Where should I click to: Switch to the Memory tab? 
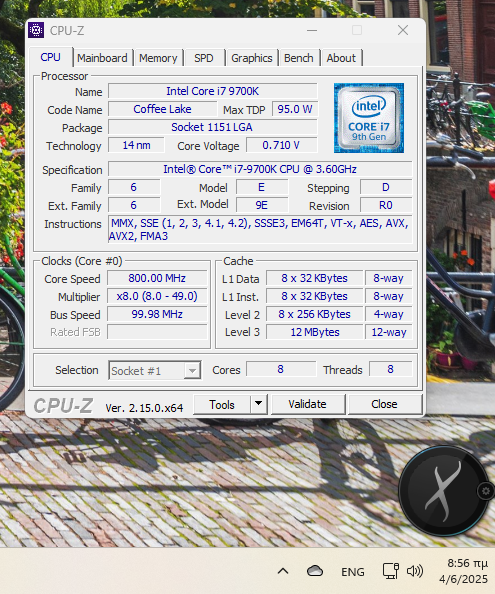[x=158, y=58]
